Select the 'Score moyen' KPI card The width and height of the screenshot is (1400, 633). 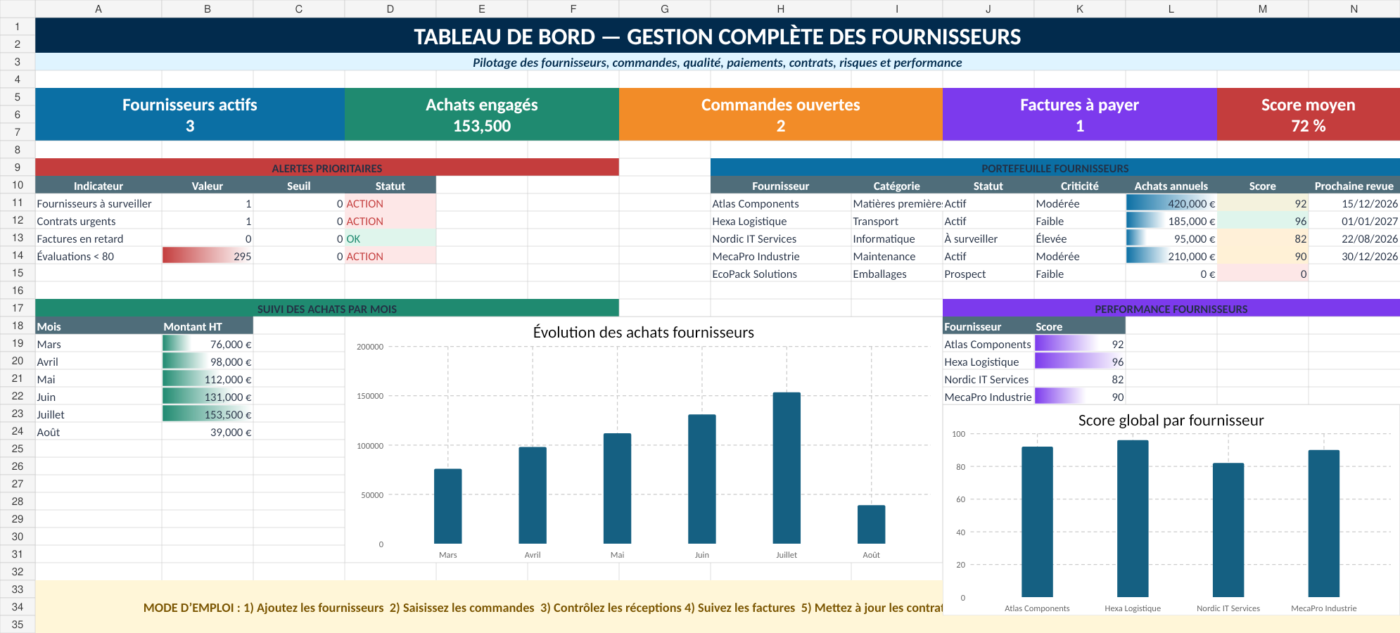(1308, 114)
